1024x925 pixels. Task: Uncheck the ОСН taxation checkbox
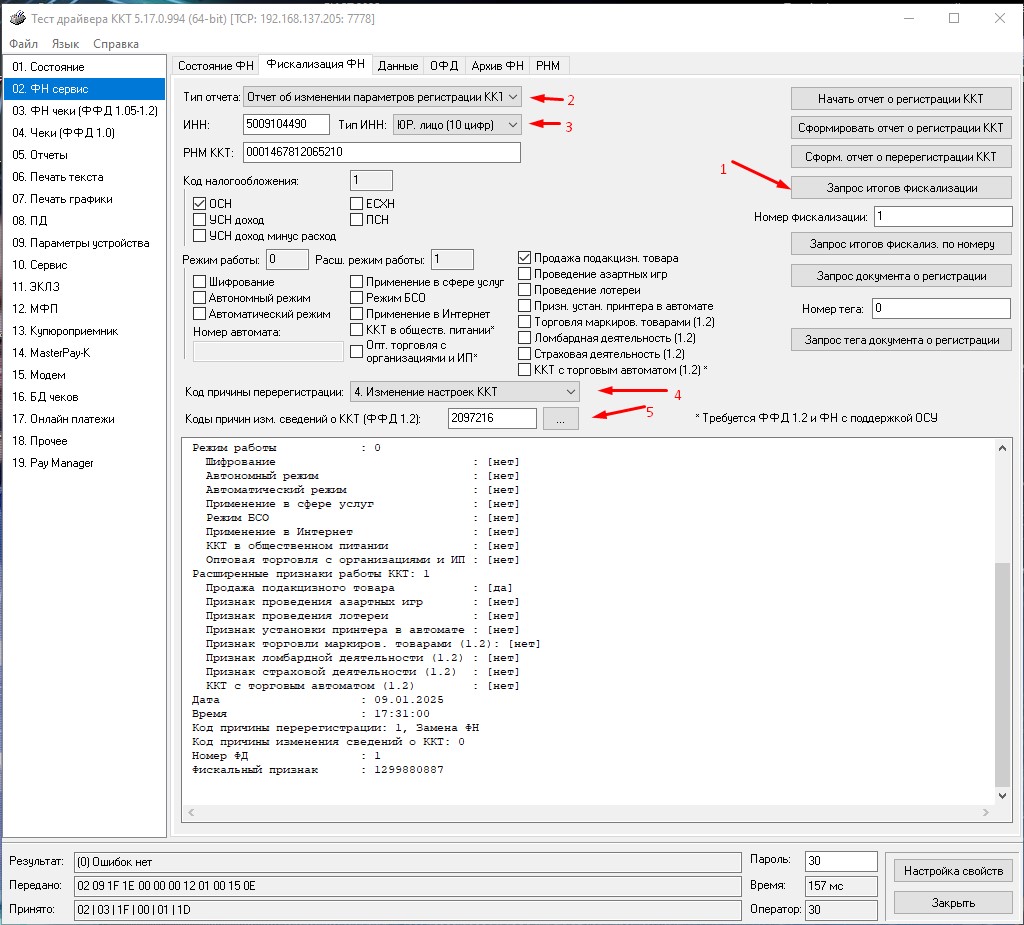tap(200, 203)
